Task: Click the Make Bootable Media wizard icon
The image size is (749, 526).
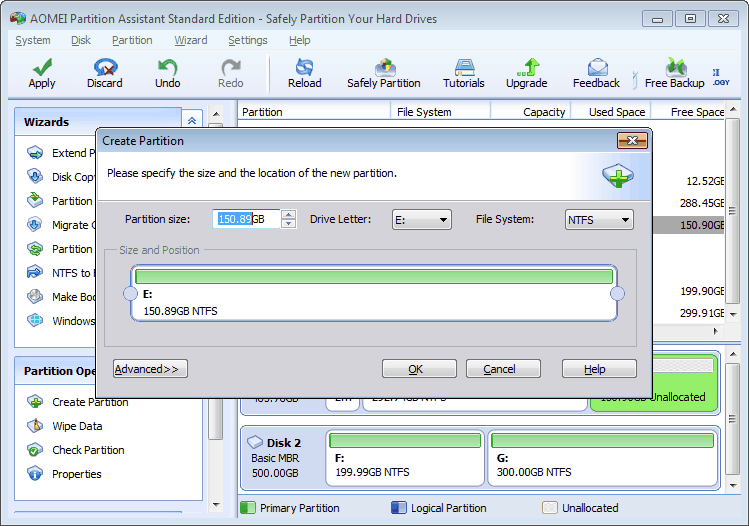Action: point(35,296)
